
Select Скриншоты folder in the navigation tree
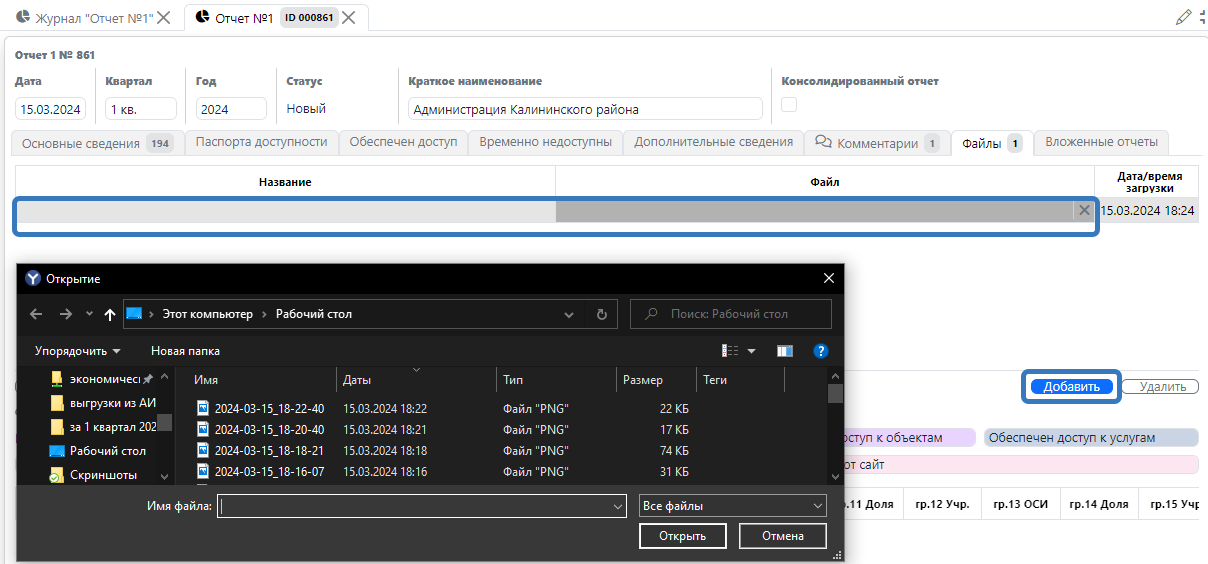coord(103,475)
